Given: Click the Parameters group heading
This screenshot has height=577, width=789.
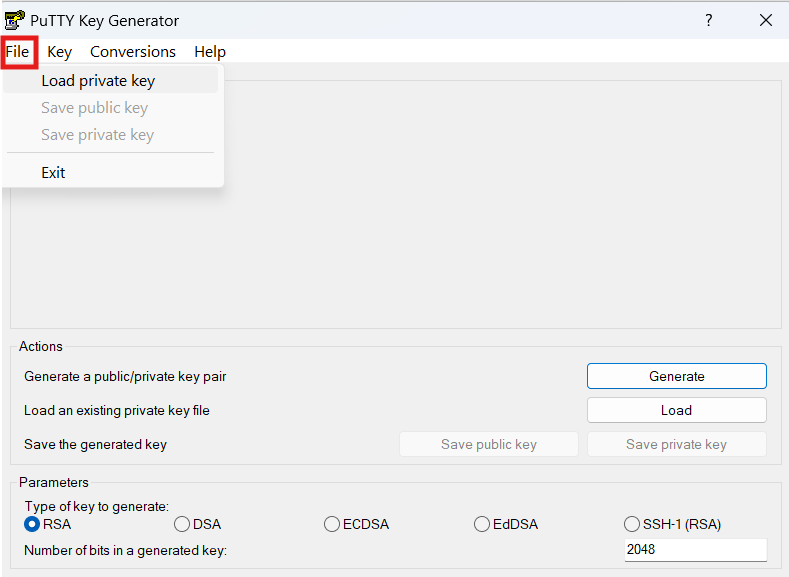Looking at the screenshot, I should 54,482.
